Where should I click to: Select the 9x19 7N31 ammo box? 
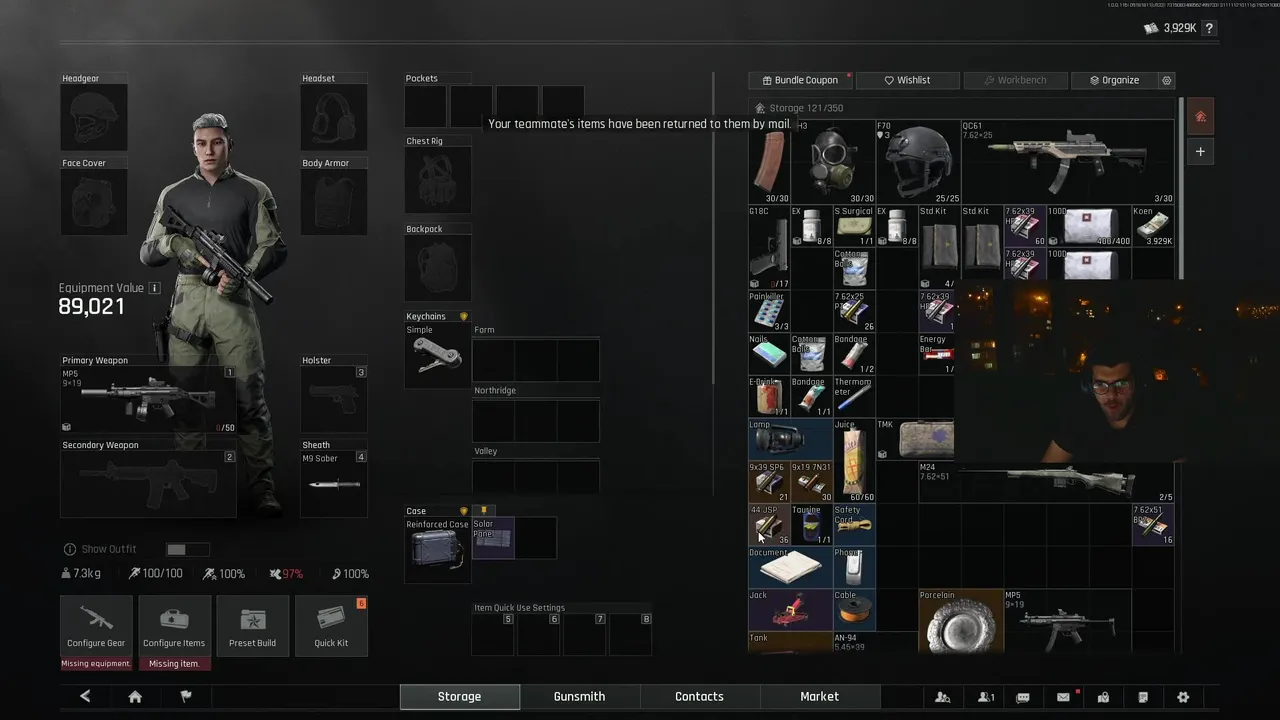811,482
